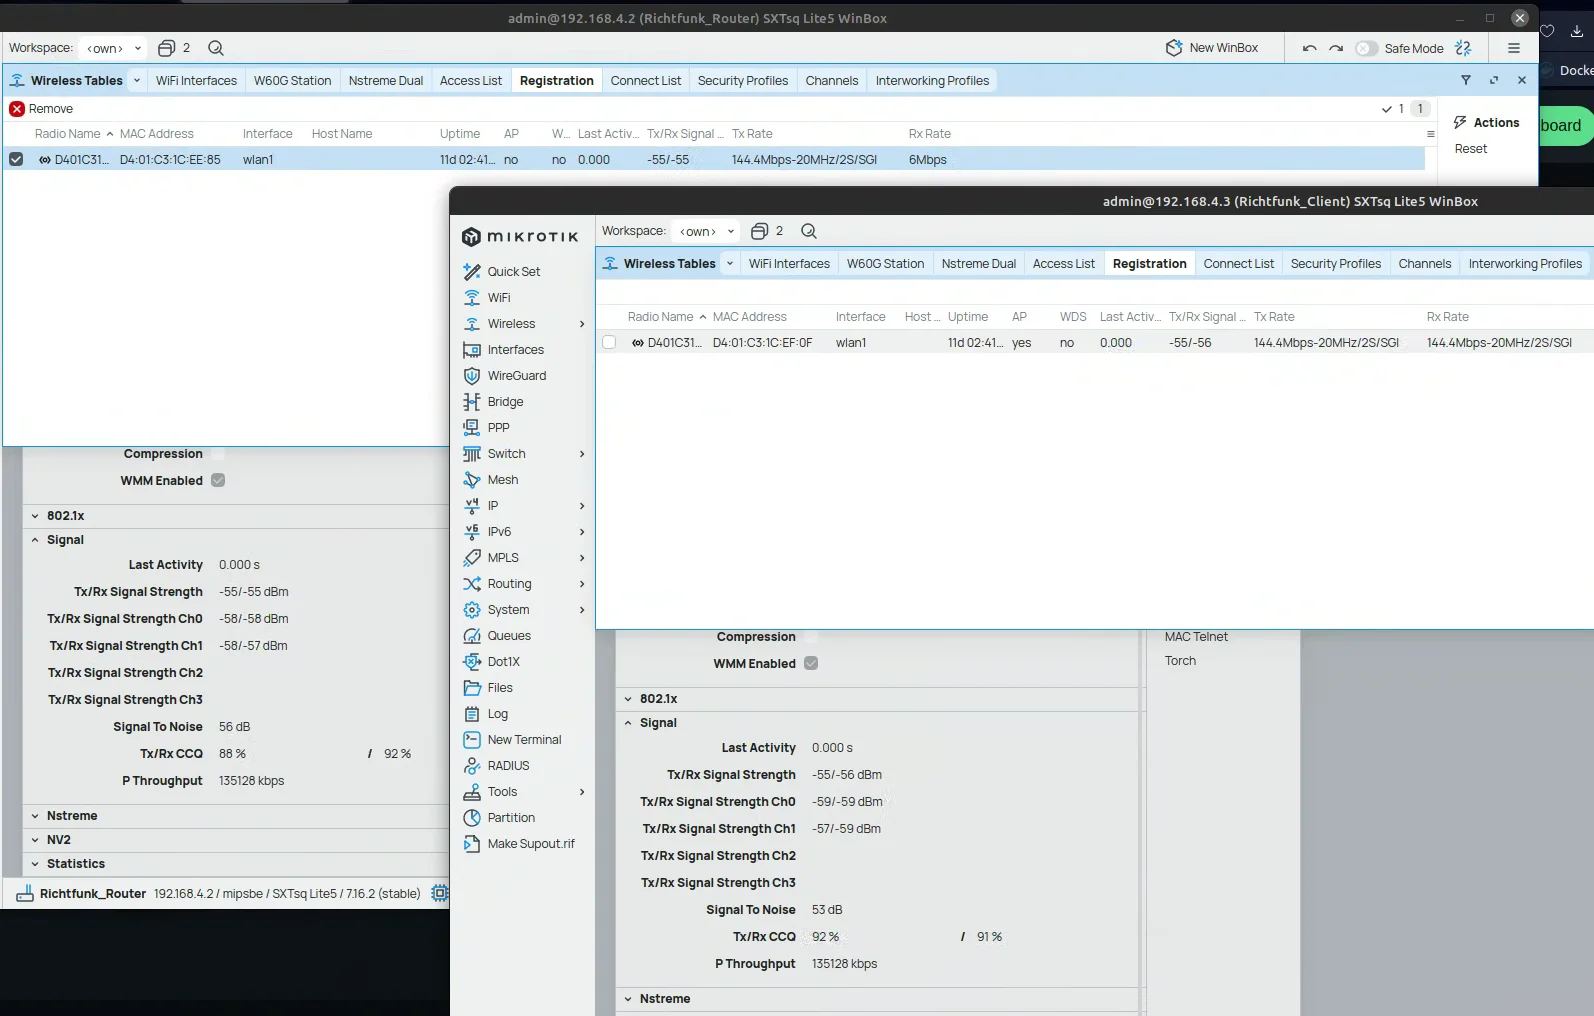Viewport: 1594px width, 1016px height.
Task: Expand Wireless submenu in Client sidebar
Action: (582, 323)
